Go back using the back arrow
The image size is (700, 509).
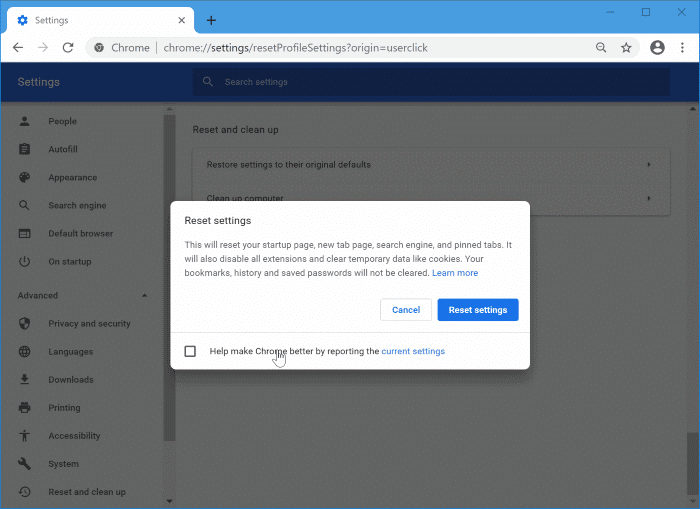(18, 48)
